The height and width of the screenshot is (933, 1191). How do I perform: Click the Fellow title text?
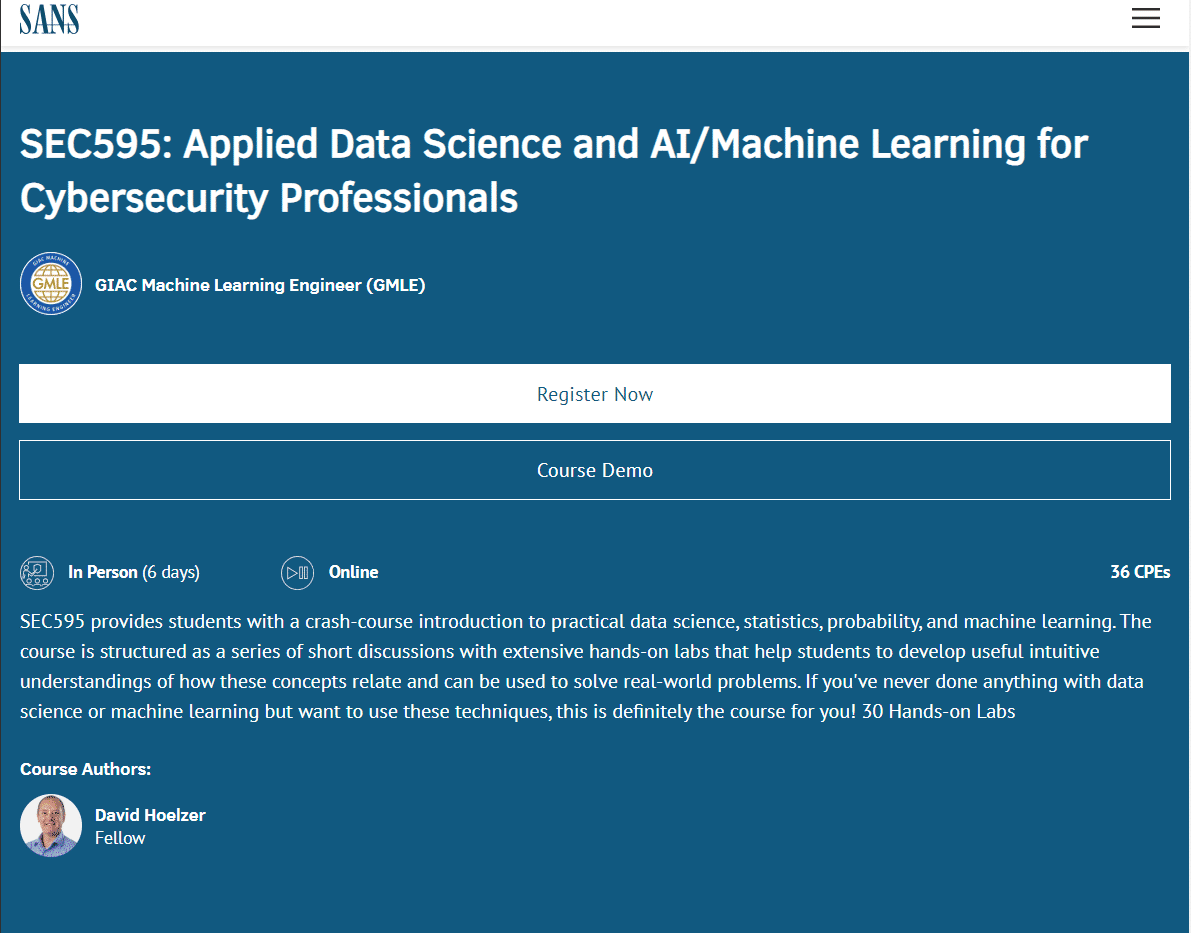[x=120, y=838]
